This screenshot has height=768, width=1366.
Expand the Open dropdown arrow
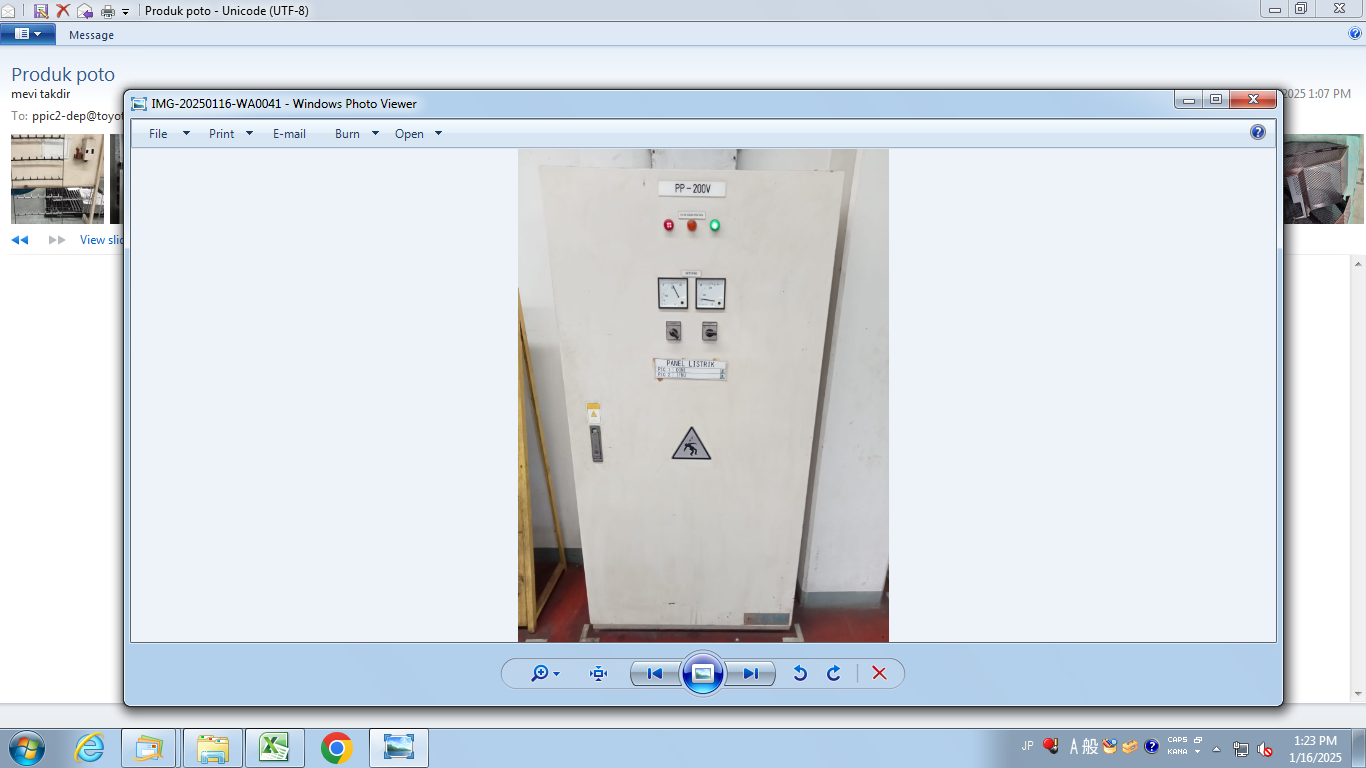438,133
